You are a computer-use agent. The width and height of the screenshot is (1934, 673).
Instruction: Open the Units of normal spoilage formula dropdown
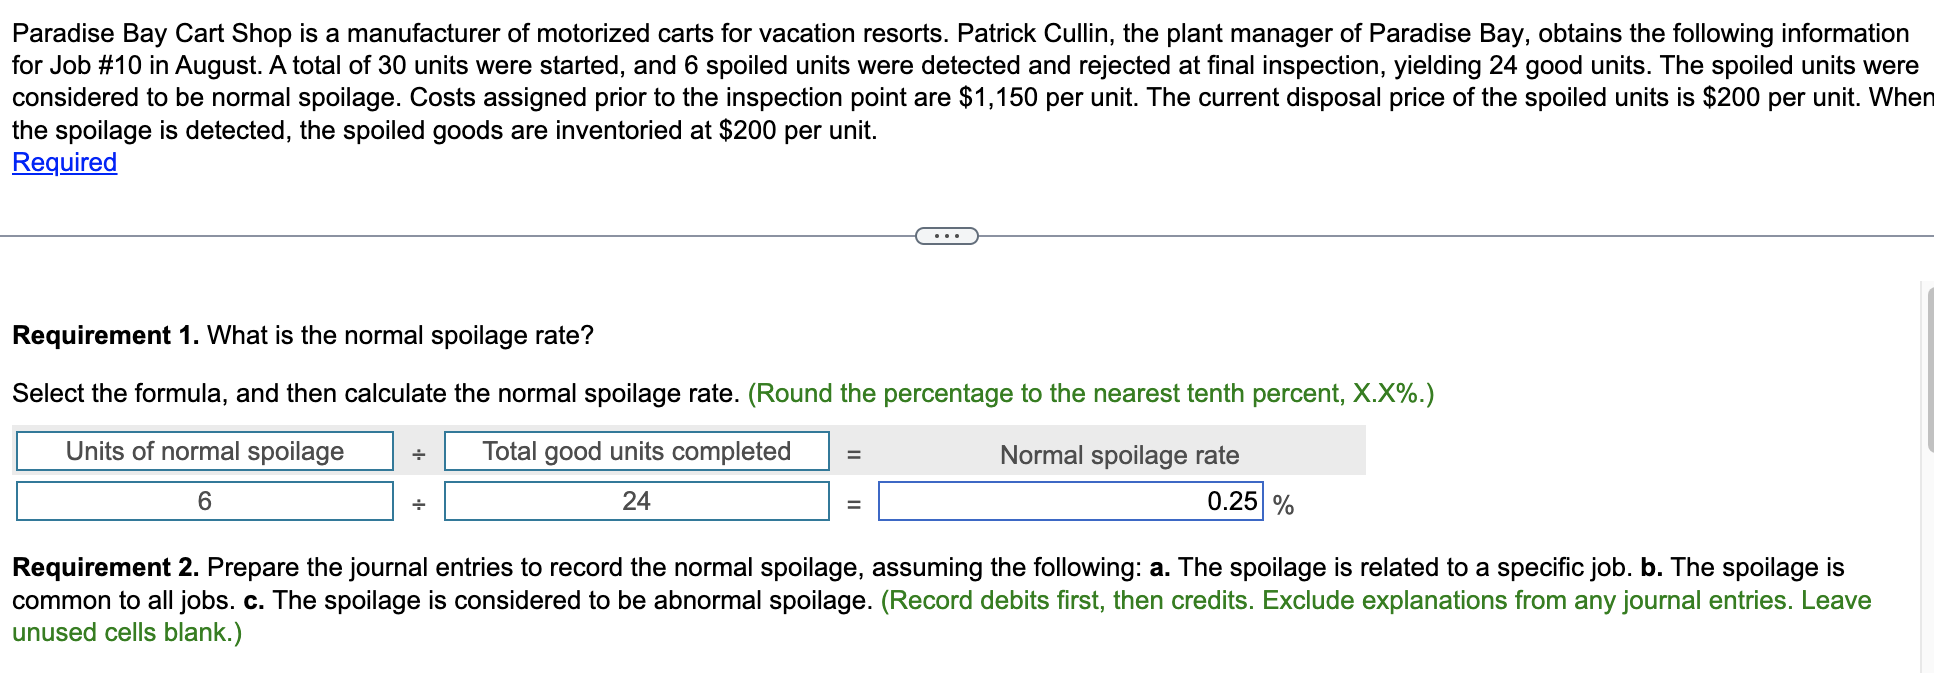(205, 451)
